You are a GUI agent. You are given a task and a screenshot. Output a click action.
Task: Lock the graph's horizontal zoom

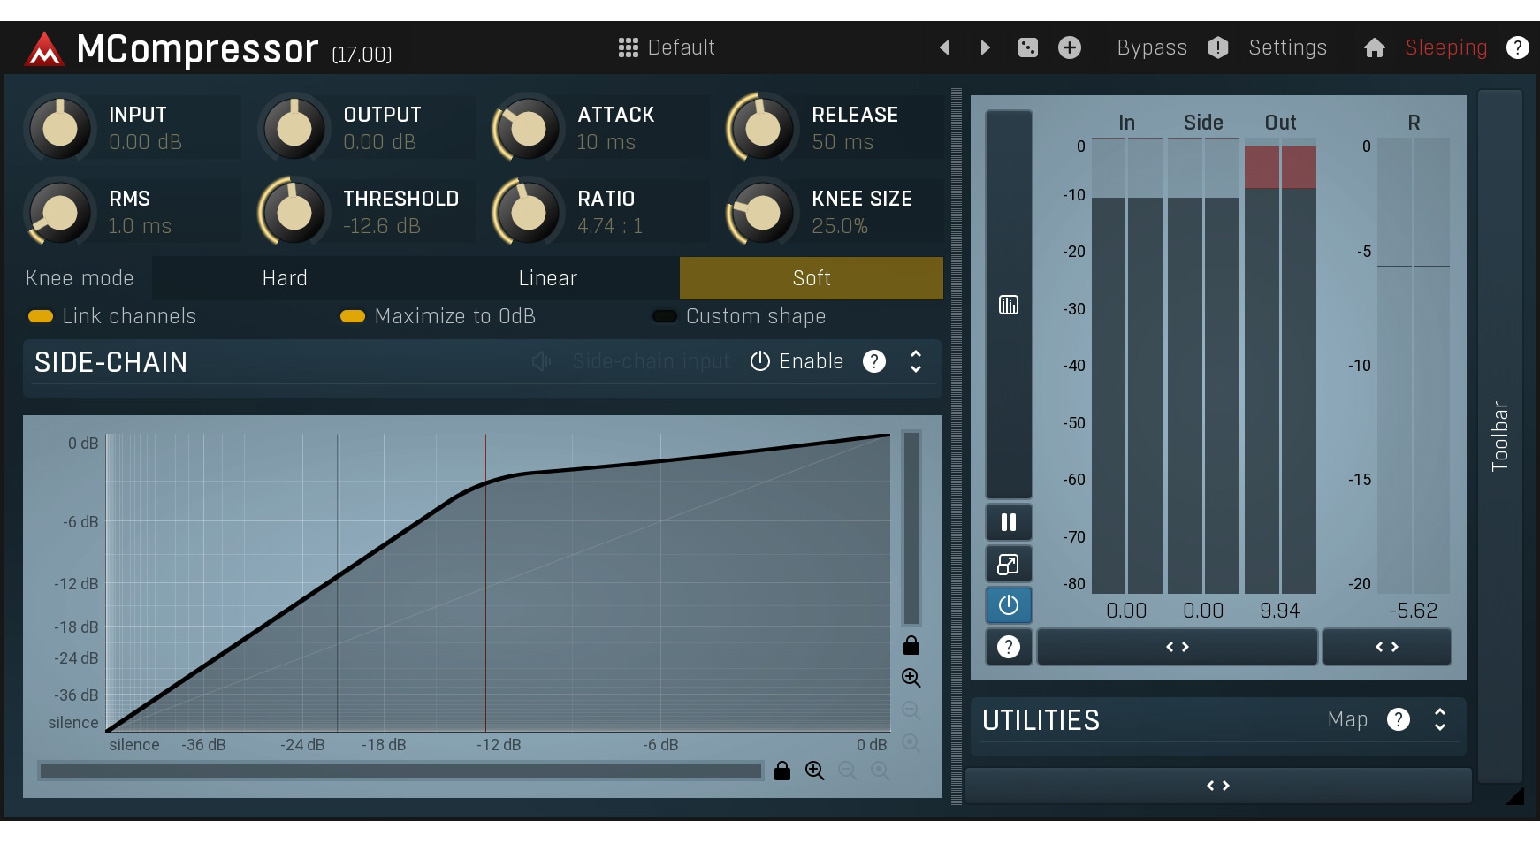(782, 771)
